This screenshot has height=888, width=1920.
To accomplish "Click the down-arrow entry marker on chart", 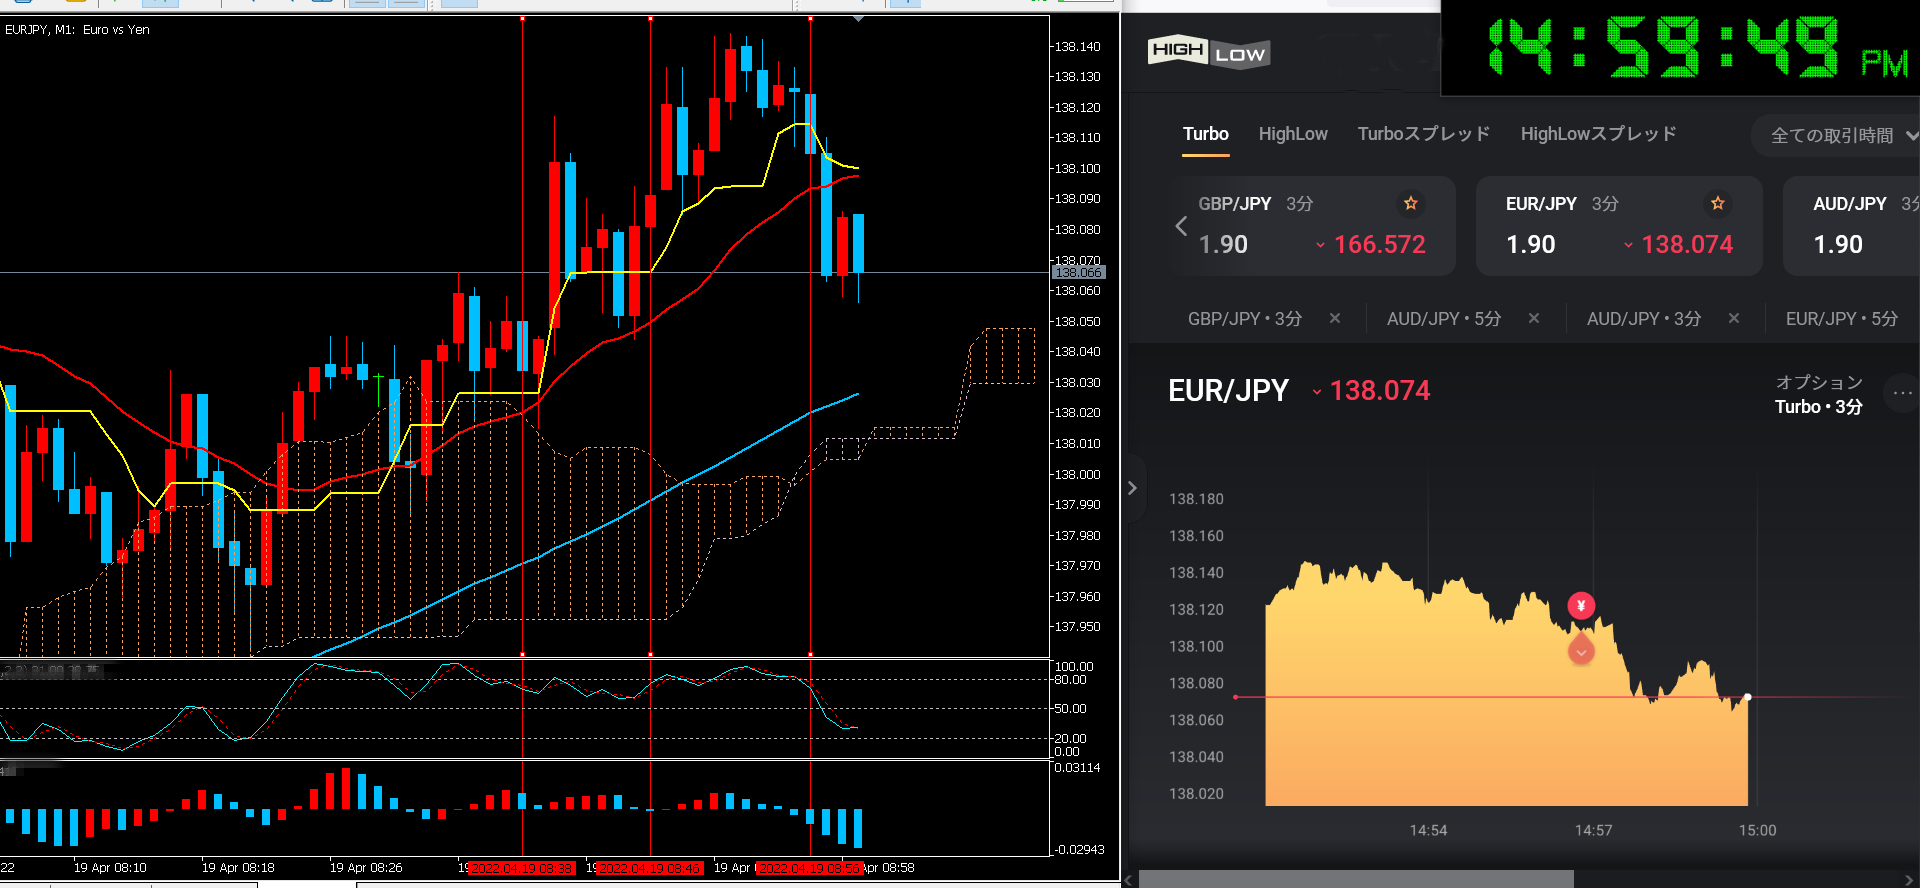I will point(1580,652).
